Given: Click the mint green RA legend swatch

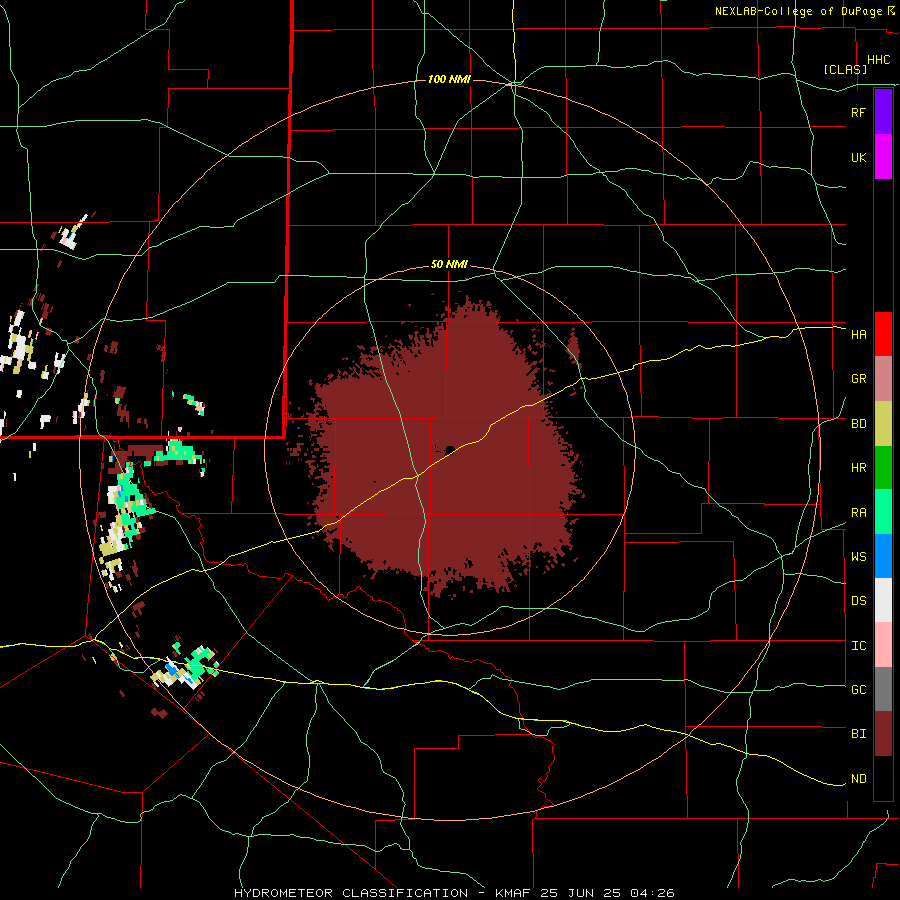Looking at the screenshot, I should coord(883,512).
